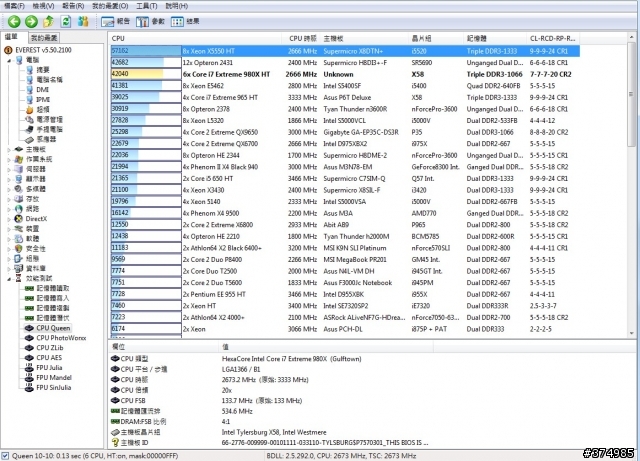Click the hourglass benchmark icon for 效能測試
Image resolution: width=640 pixels, height=461 pixels.
[x=19, y=278]
